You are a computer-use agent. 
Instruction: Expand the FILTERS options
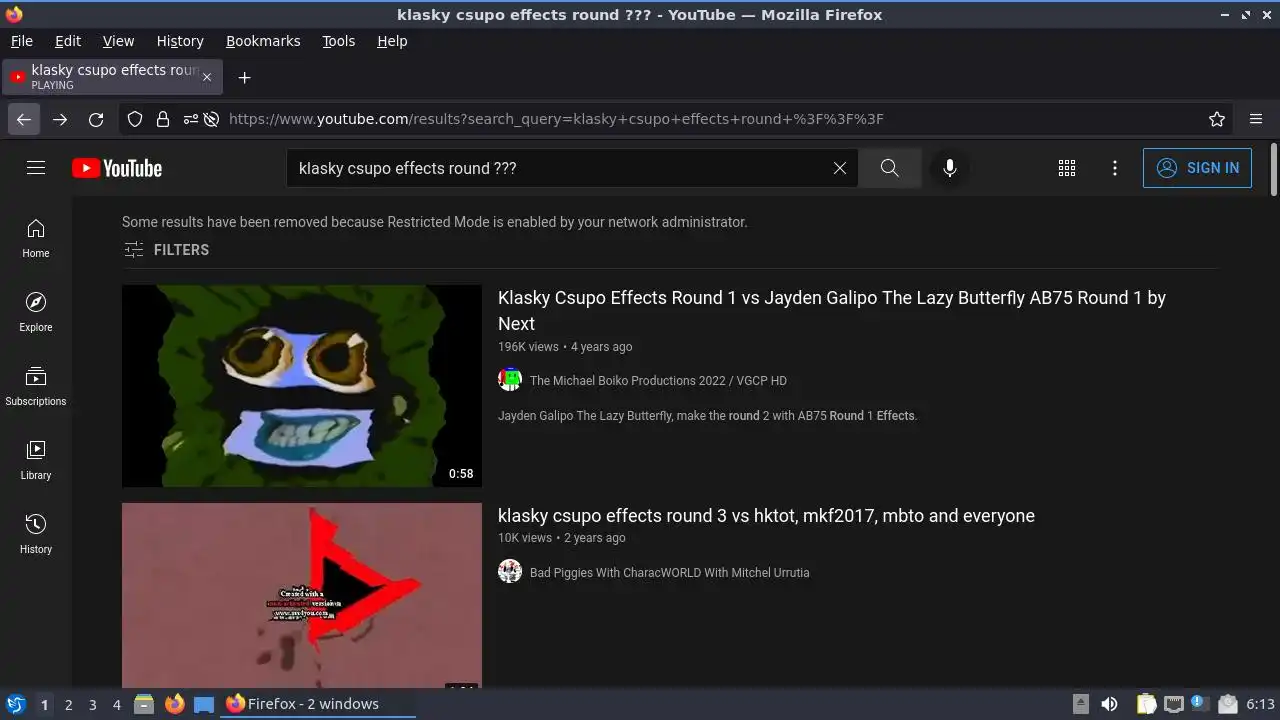pos(166,250)
